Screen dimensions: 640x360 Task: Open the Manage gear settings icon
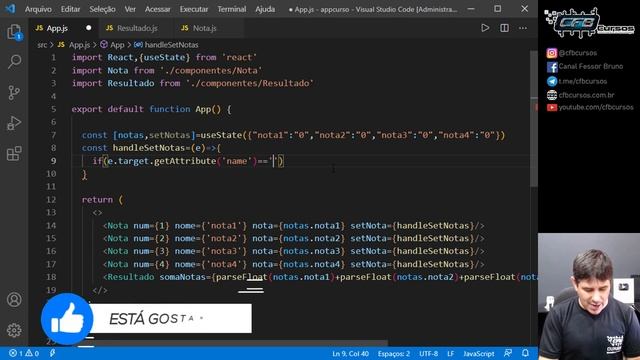coord(14,330)
